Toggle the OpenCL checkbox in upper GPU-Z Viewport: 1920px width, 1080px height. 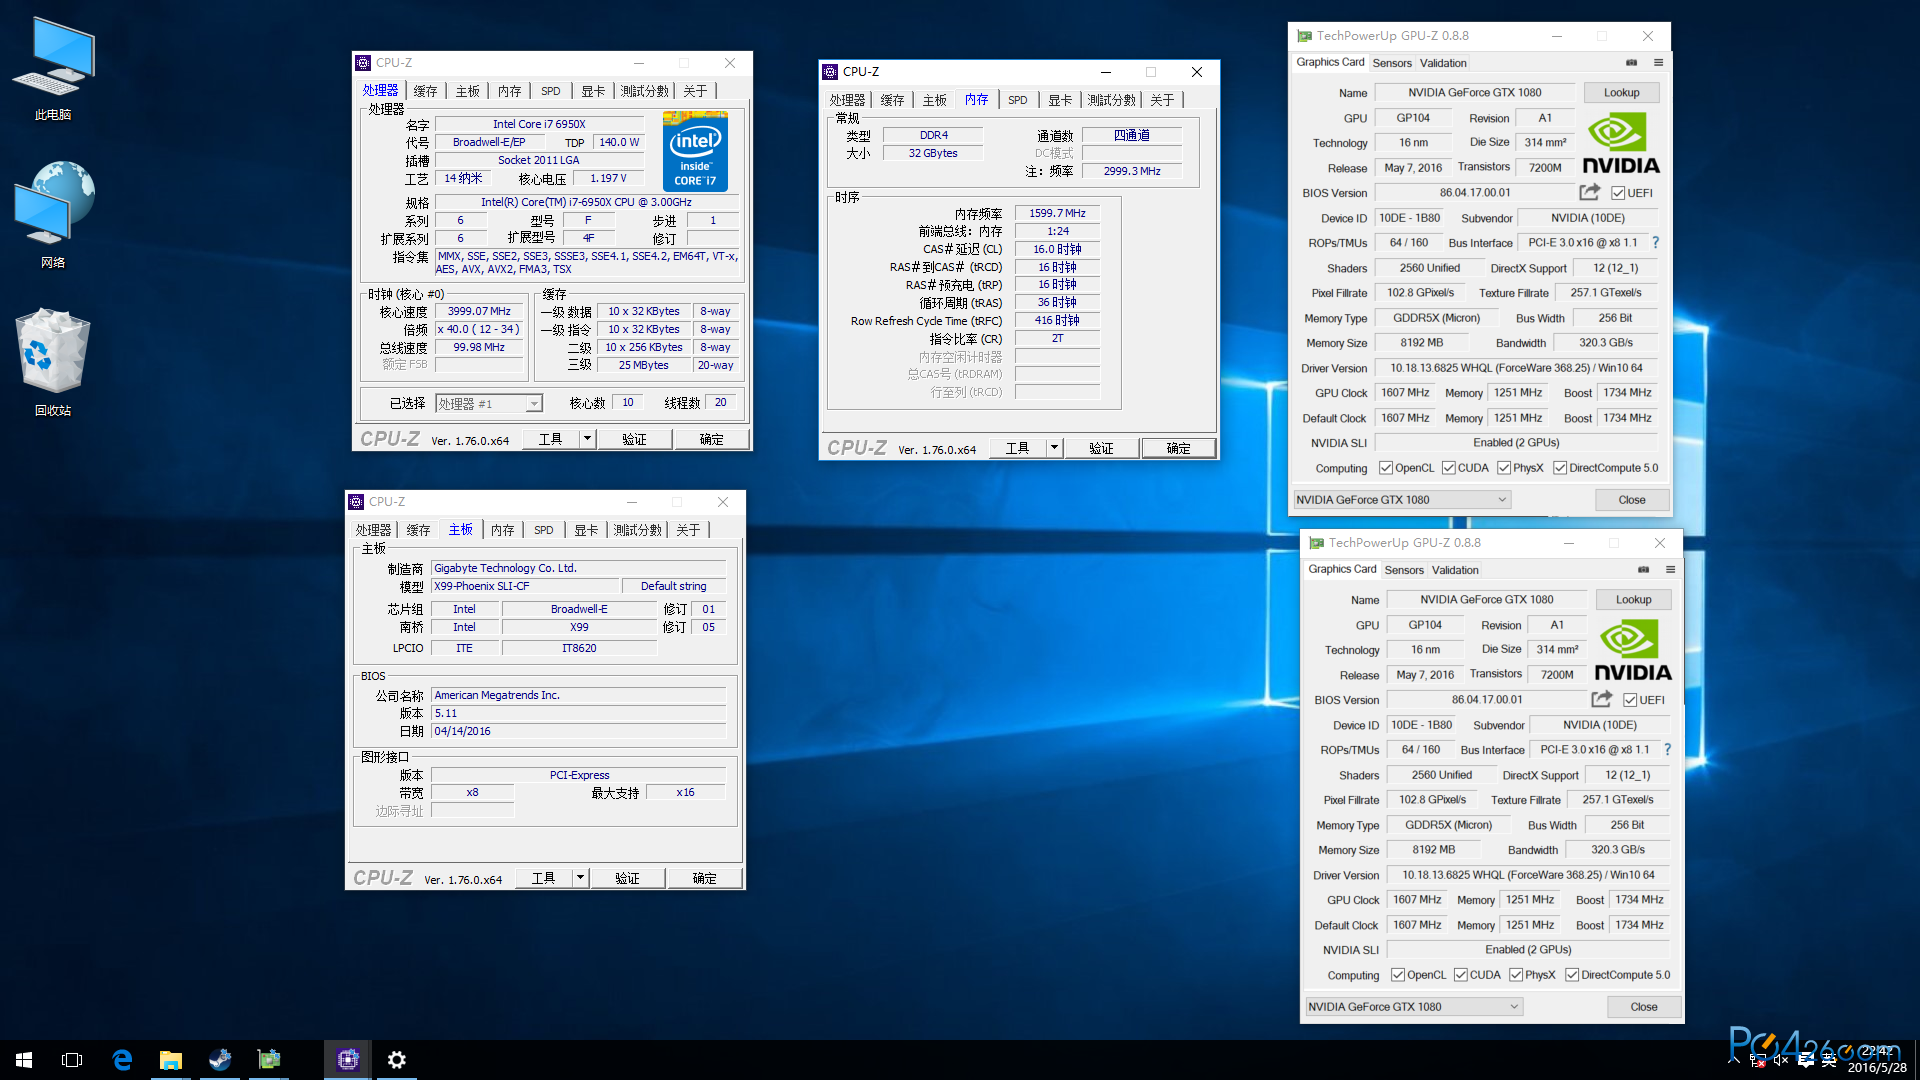pyautogui.click(x=1386, y=468)
